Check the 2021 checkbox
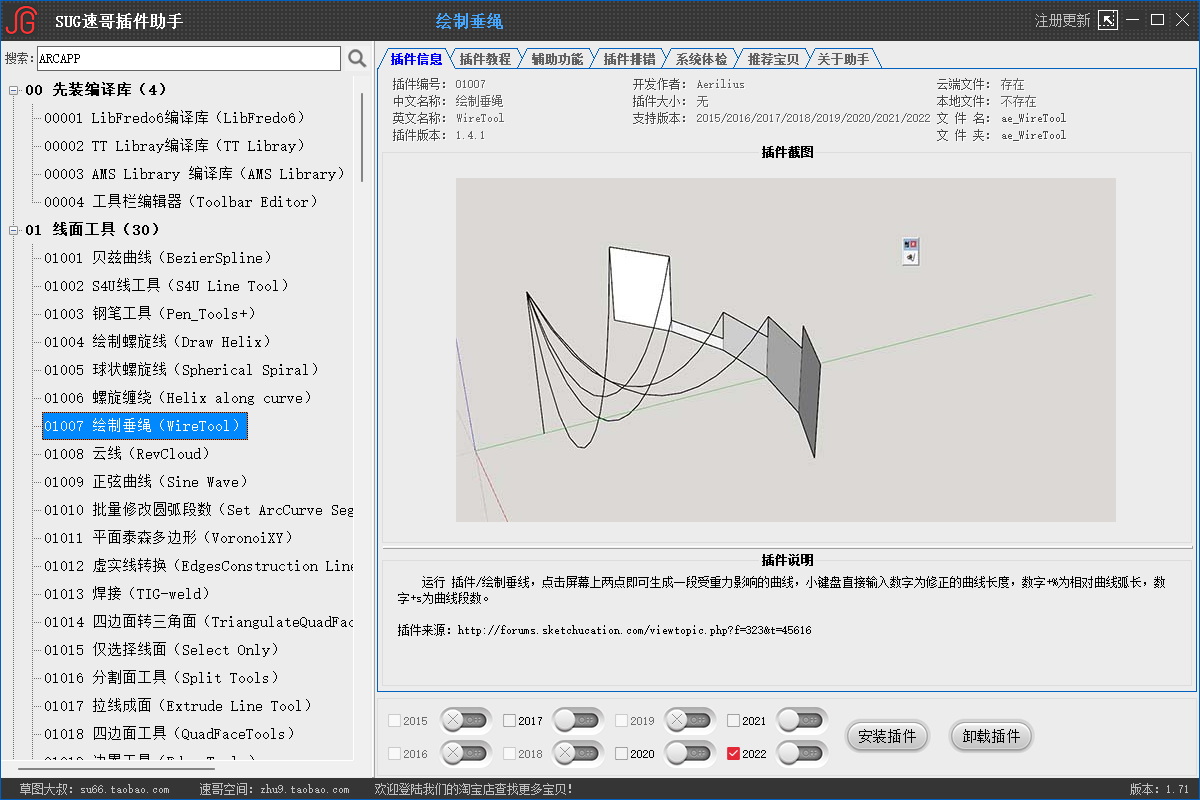The width and height of the screenshot is (1200, 800). 734,721
